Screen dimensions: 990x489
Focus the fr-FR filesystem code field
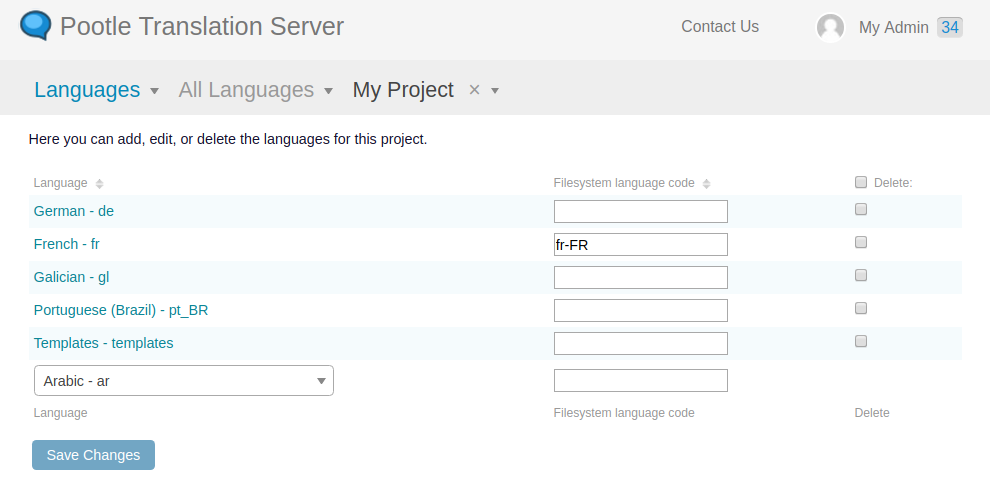tap(641, 244)
